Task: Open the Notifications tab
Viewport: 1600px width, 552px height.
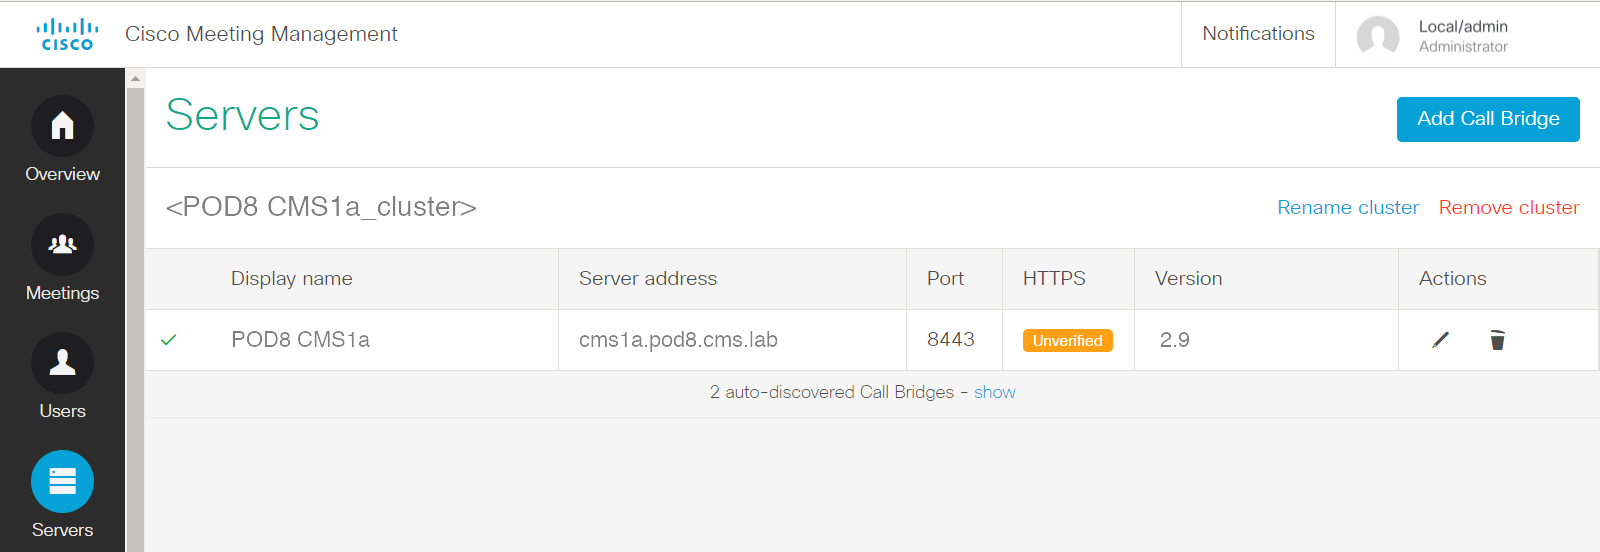Action: pyautogui.click(x=1258, y=34)
